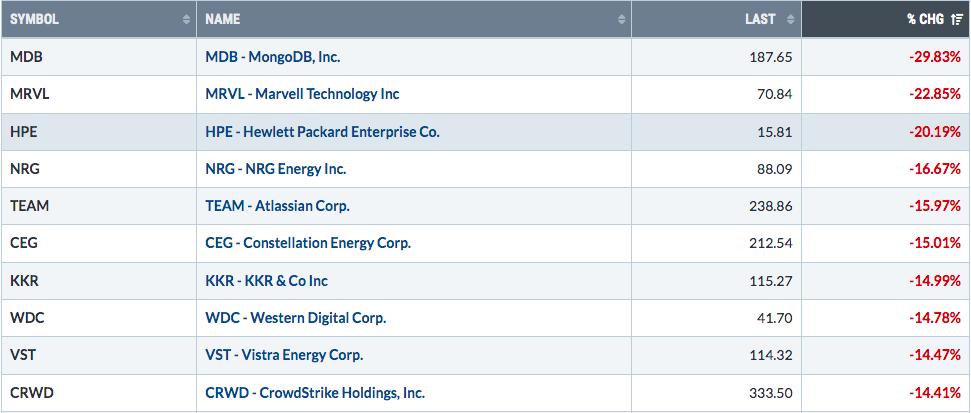Image resolution: width=971 pixels, height=413 pixels.
Task: Open MRVL - Marvell Technology Inc link
Action: coord(302,94)
